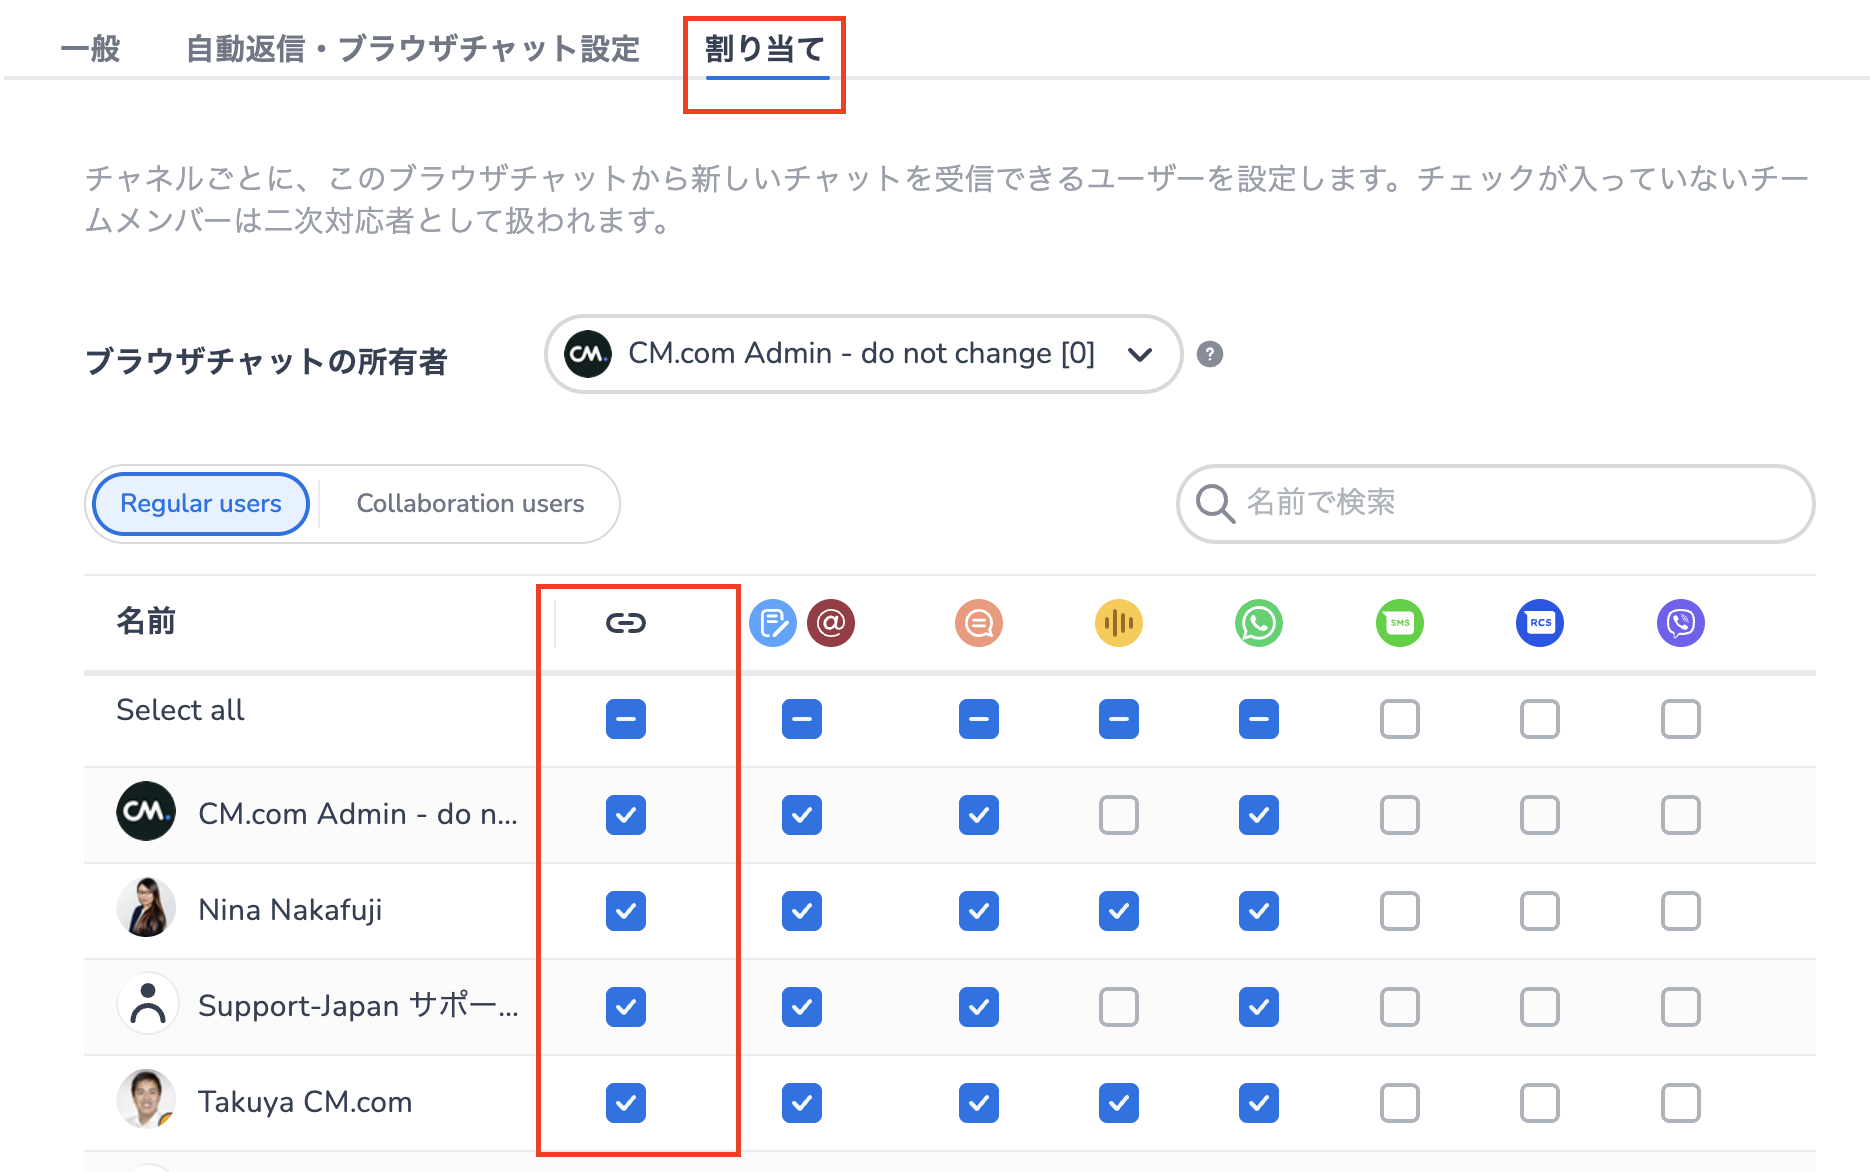Click the Support-Japan user avatar icon

148,1003
